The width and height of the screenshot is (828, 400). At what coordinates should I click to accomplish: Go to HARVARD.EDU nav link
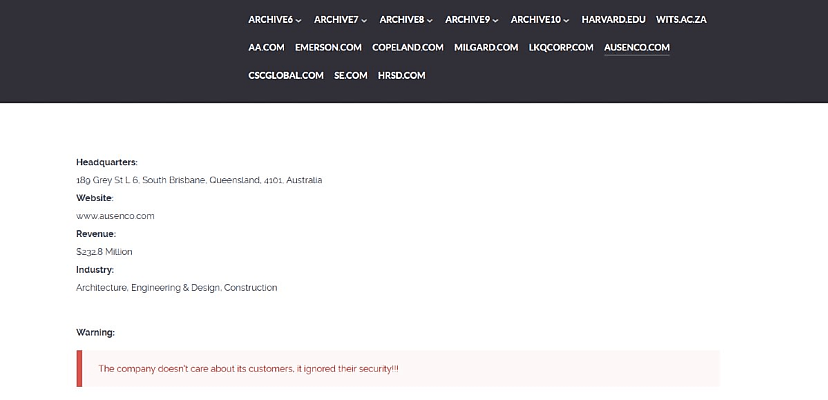(x=613, y=20)
